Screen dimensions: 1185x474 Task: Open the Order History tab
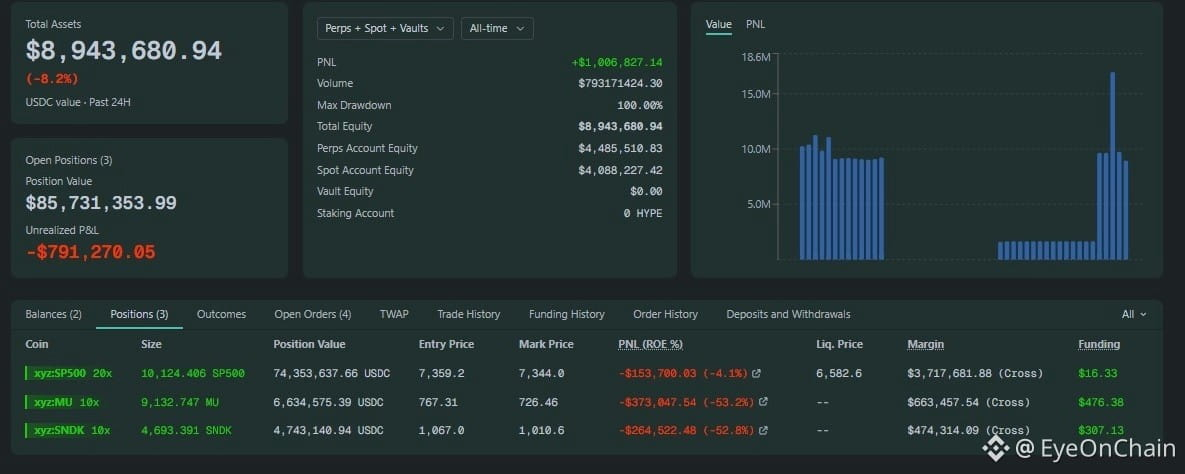pyautogui.click(x=666, y=314)
